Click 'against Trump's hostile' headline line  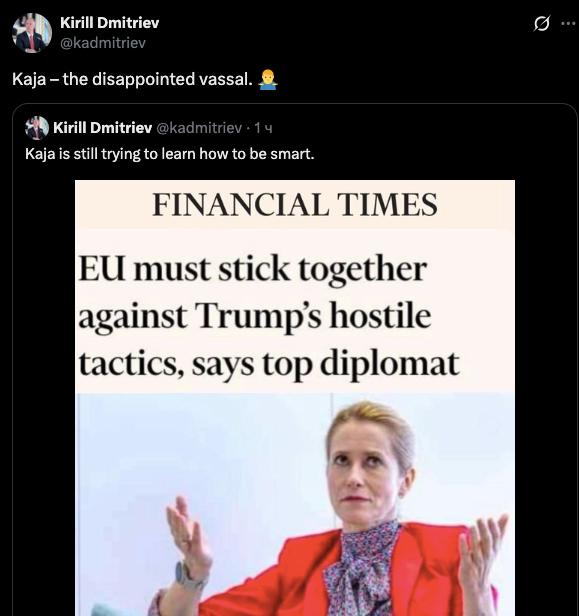(x=255, y=317)
